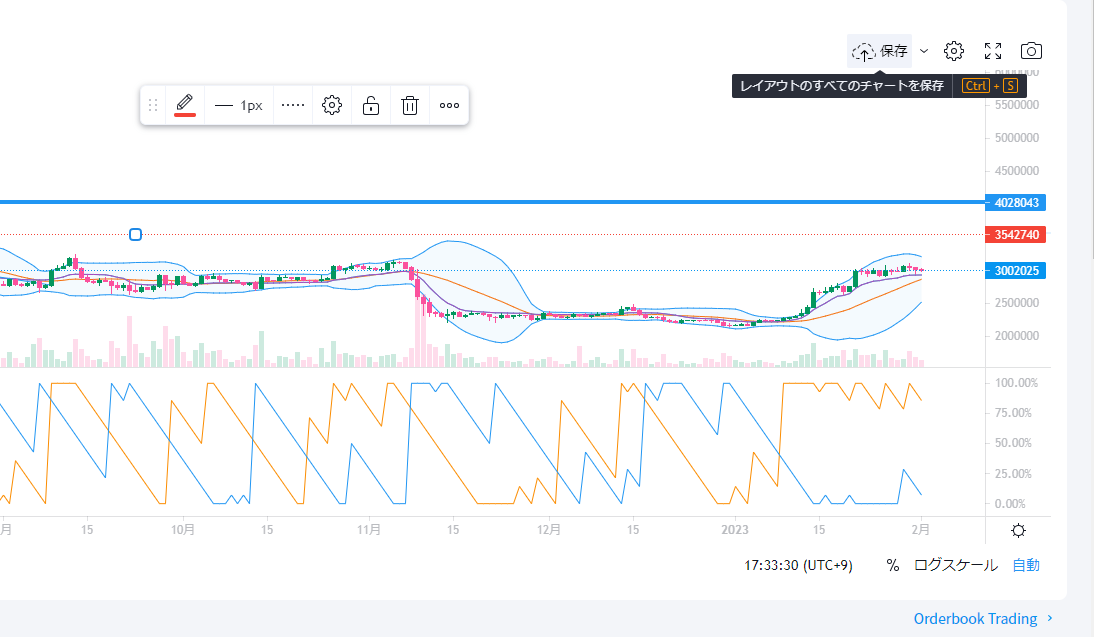Toggle percent scale mode

(892, 565)
